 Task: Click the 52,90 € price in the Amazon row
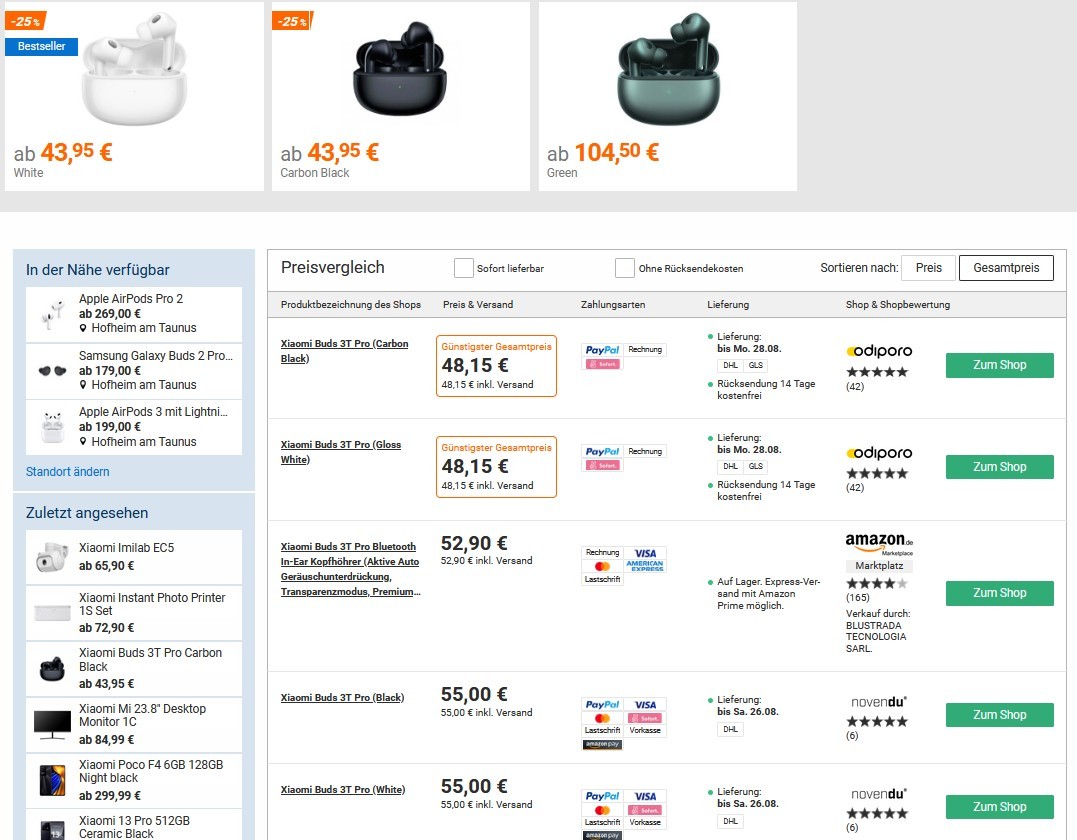[474, 543]
